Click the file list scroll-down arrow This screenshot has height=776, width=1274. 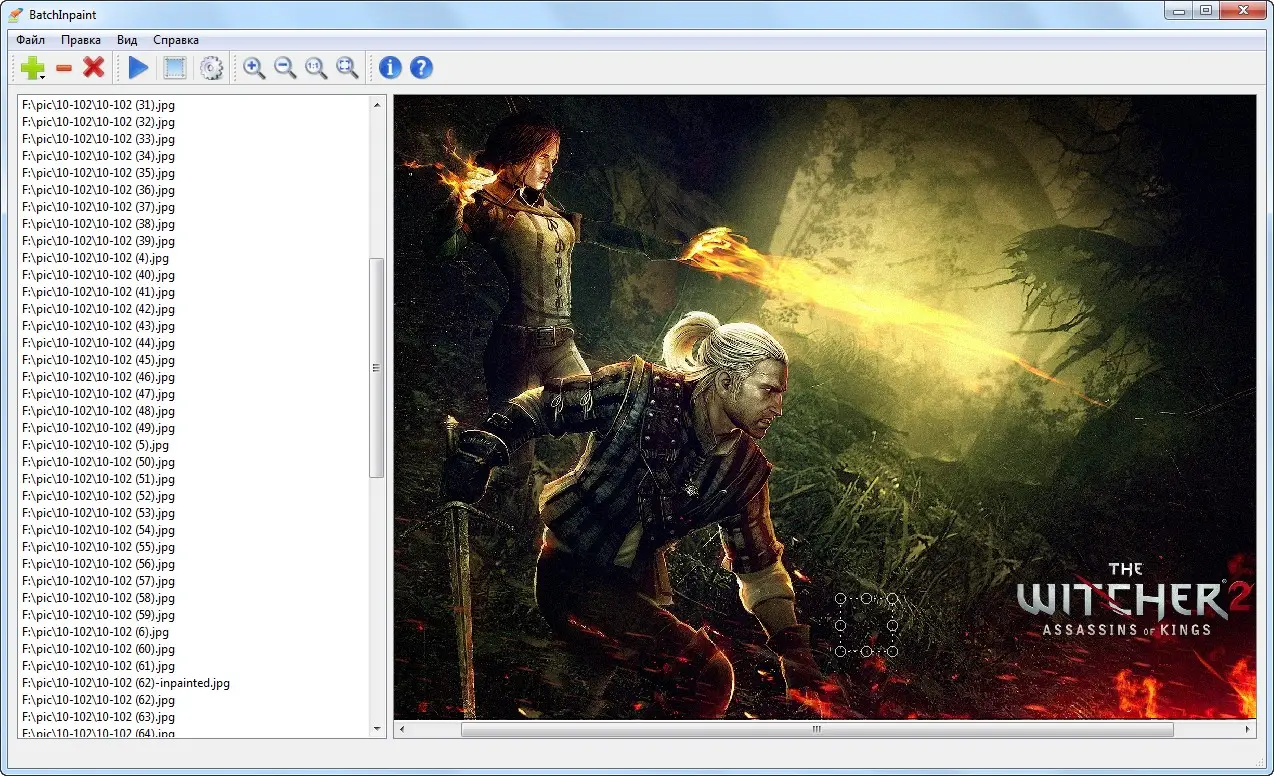point(377,729)
